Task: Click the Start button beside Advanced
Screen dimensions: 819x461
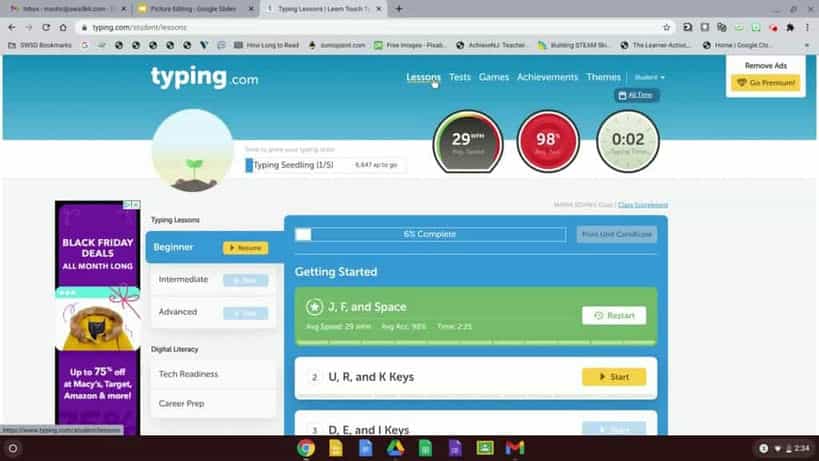Action: pyautogui.click(x=245, y=313)
